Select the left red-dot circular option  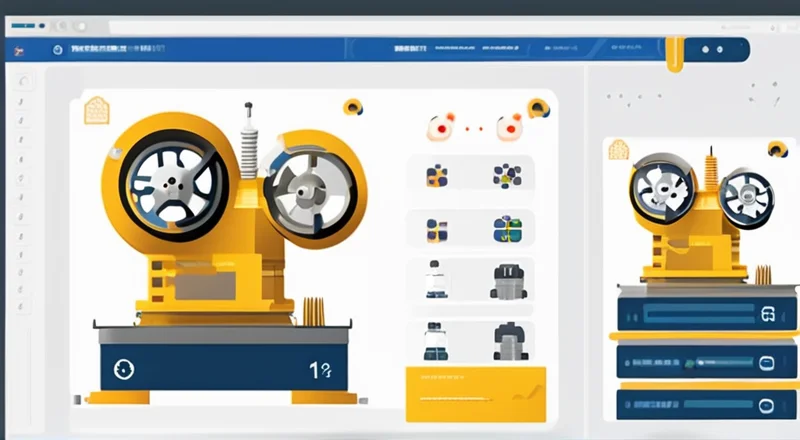click(441, 127)
